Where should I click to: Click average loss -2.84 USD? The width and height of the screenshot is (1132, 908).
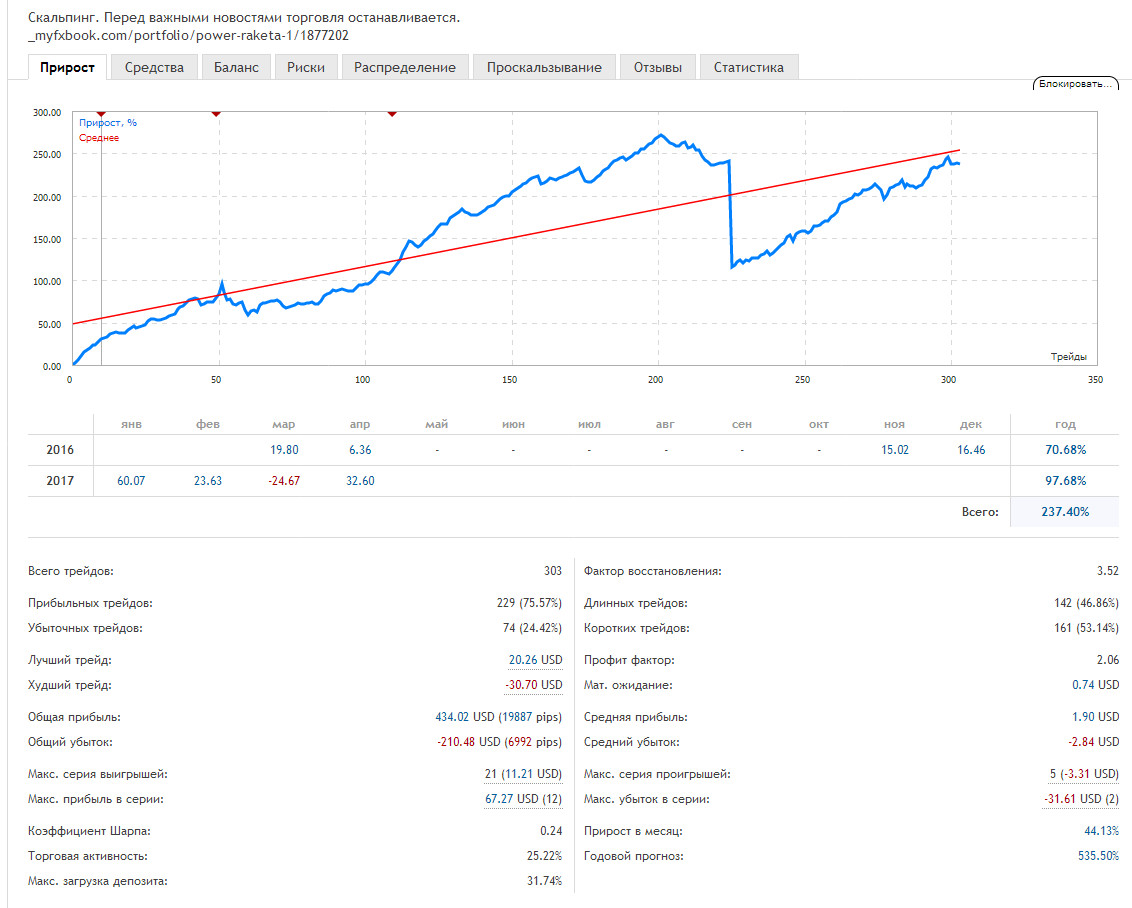coord(1094,742)
